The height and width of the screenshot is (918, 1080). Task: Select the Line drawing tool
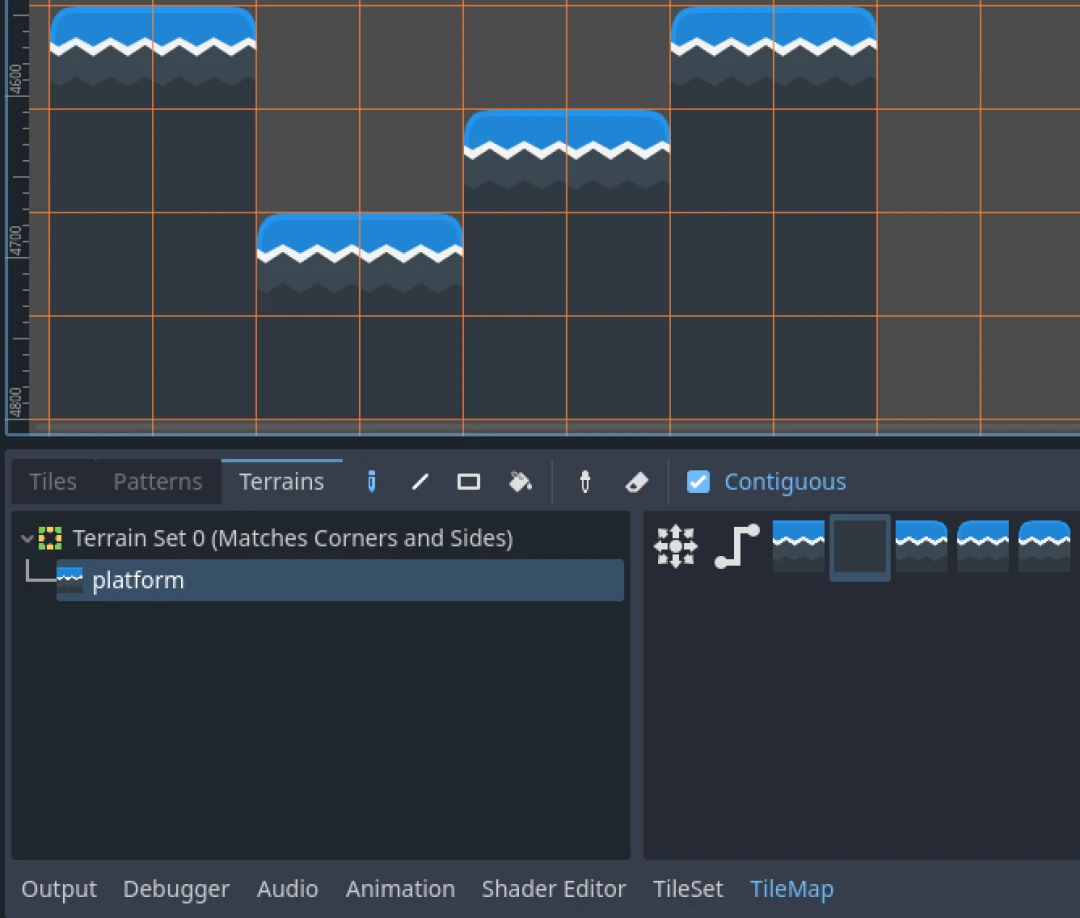point(420,481)
